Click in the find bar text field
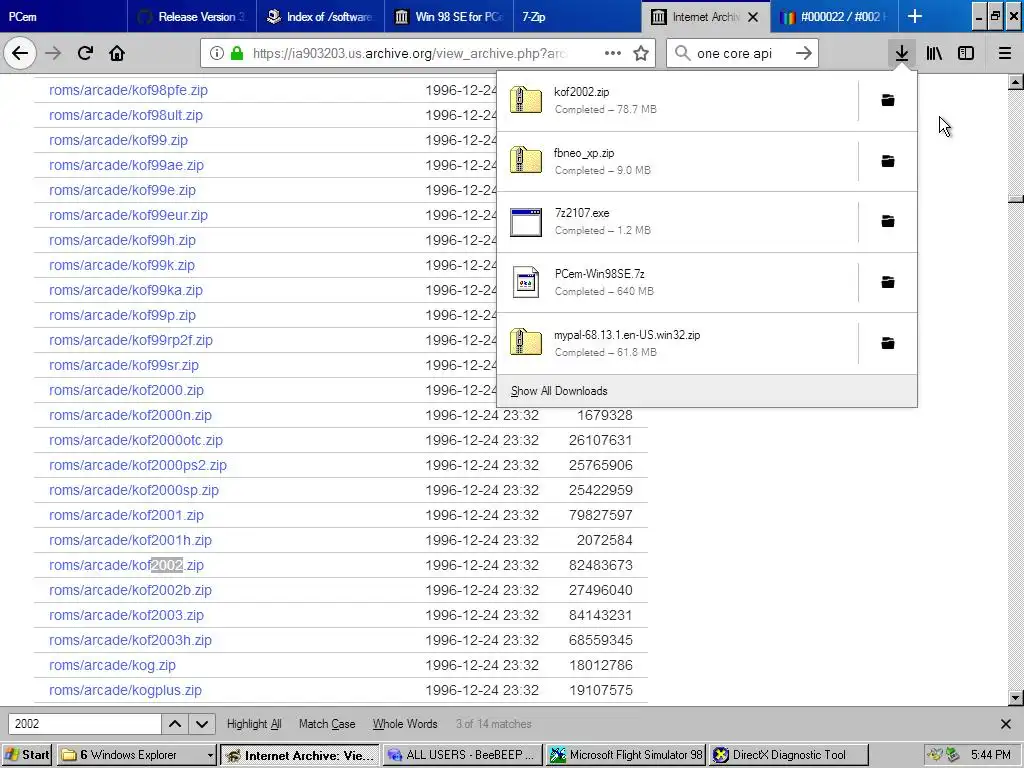This screenshot has width=1024, height=768. coord(84,724)
